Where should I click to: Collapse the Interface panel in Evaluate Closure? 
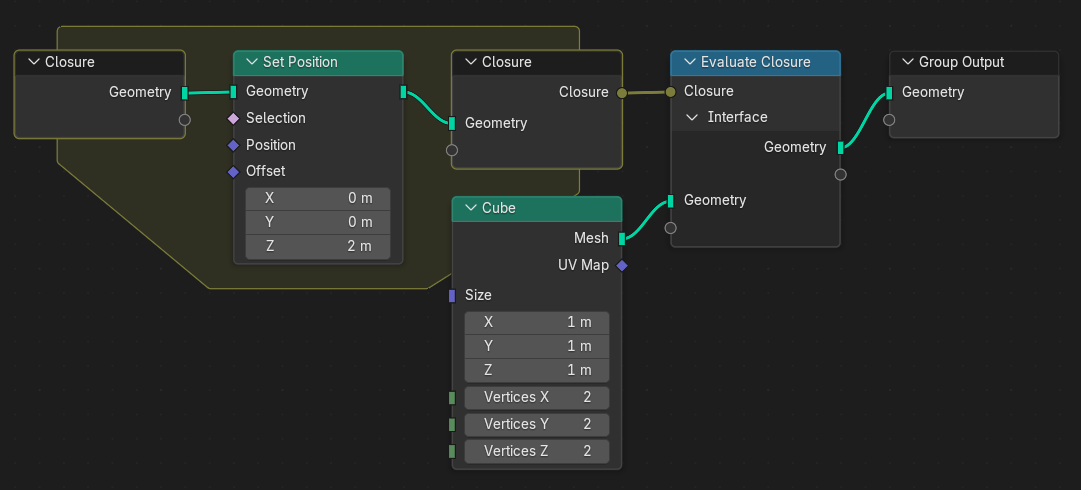coord(692,117)
